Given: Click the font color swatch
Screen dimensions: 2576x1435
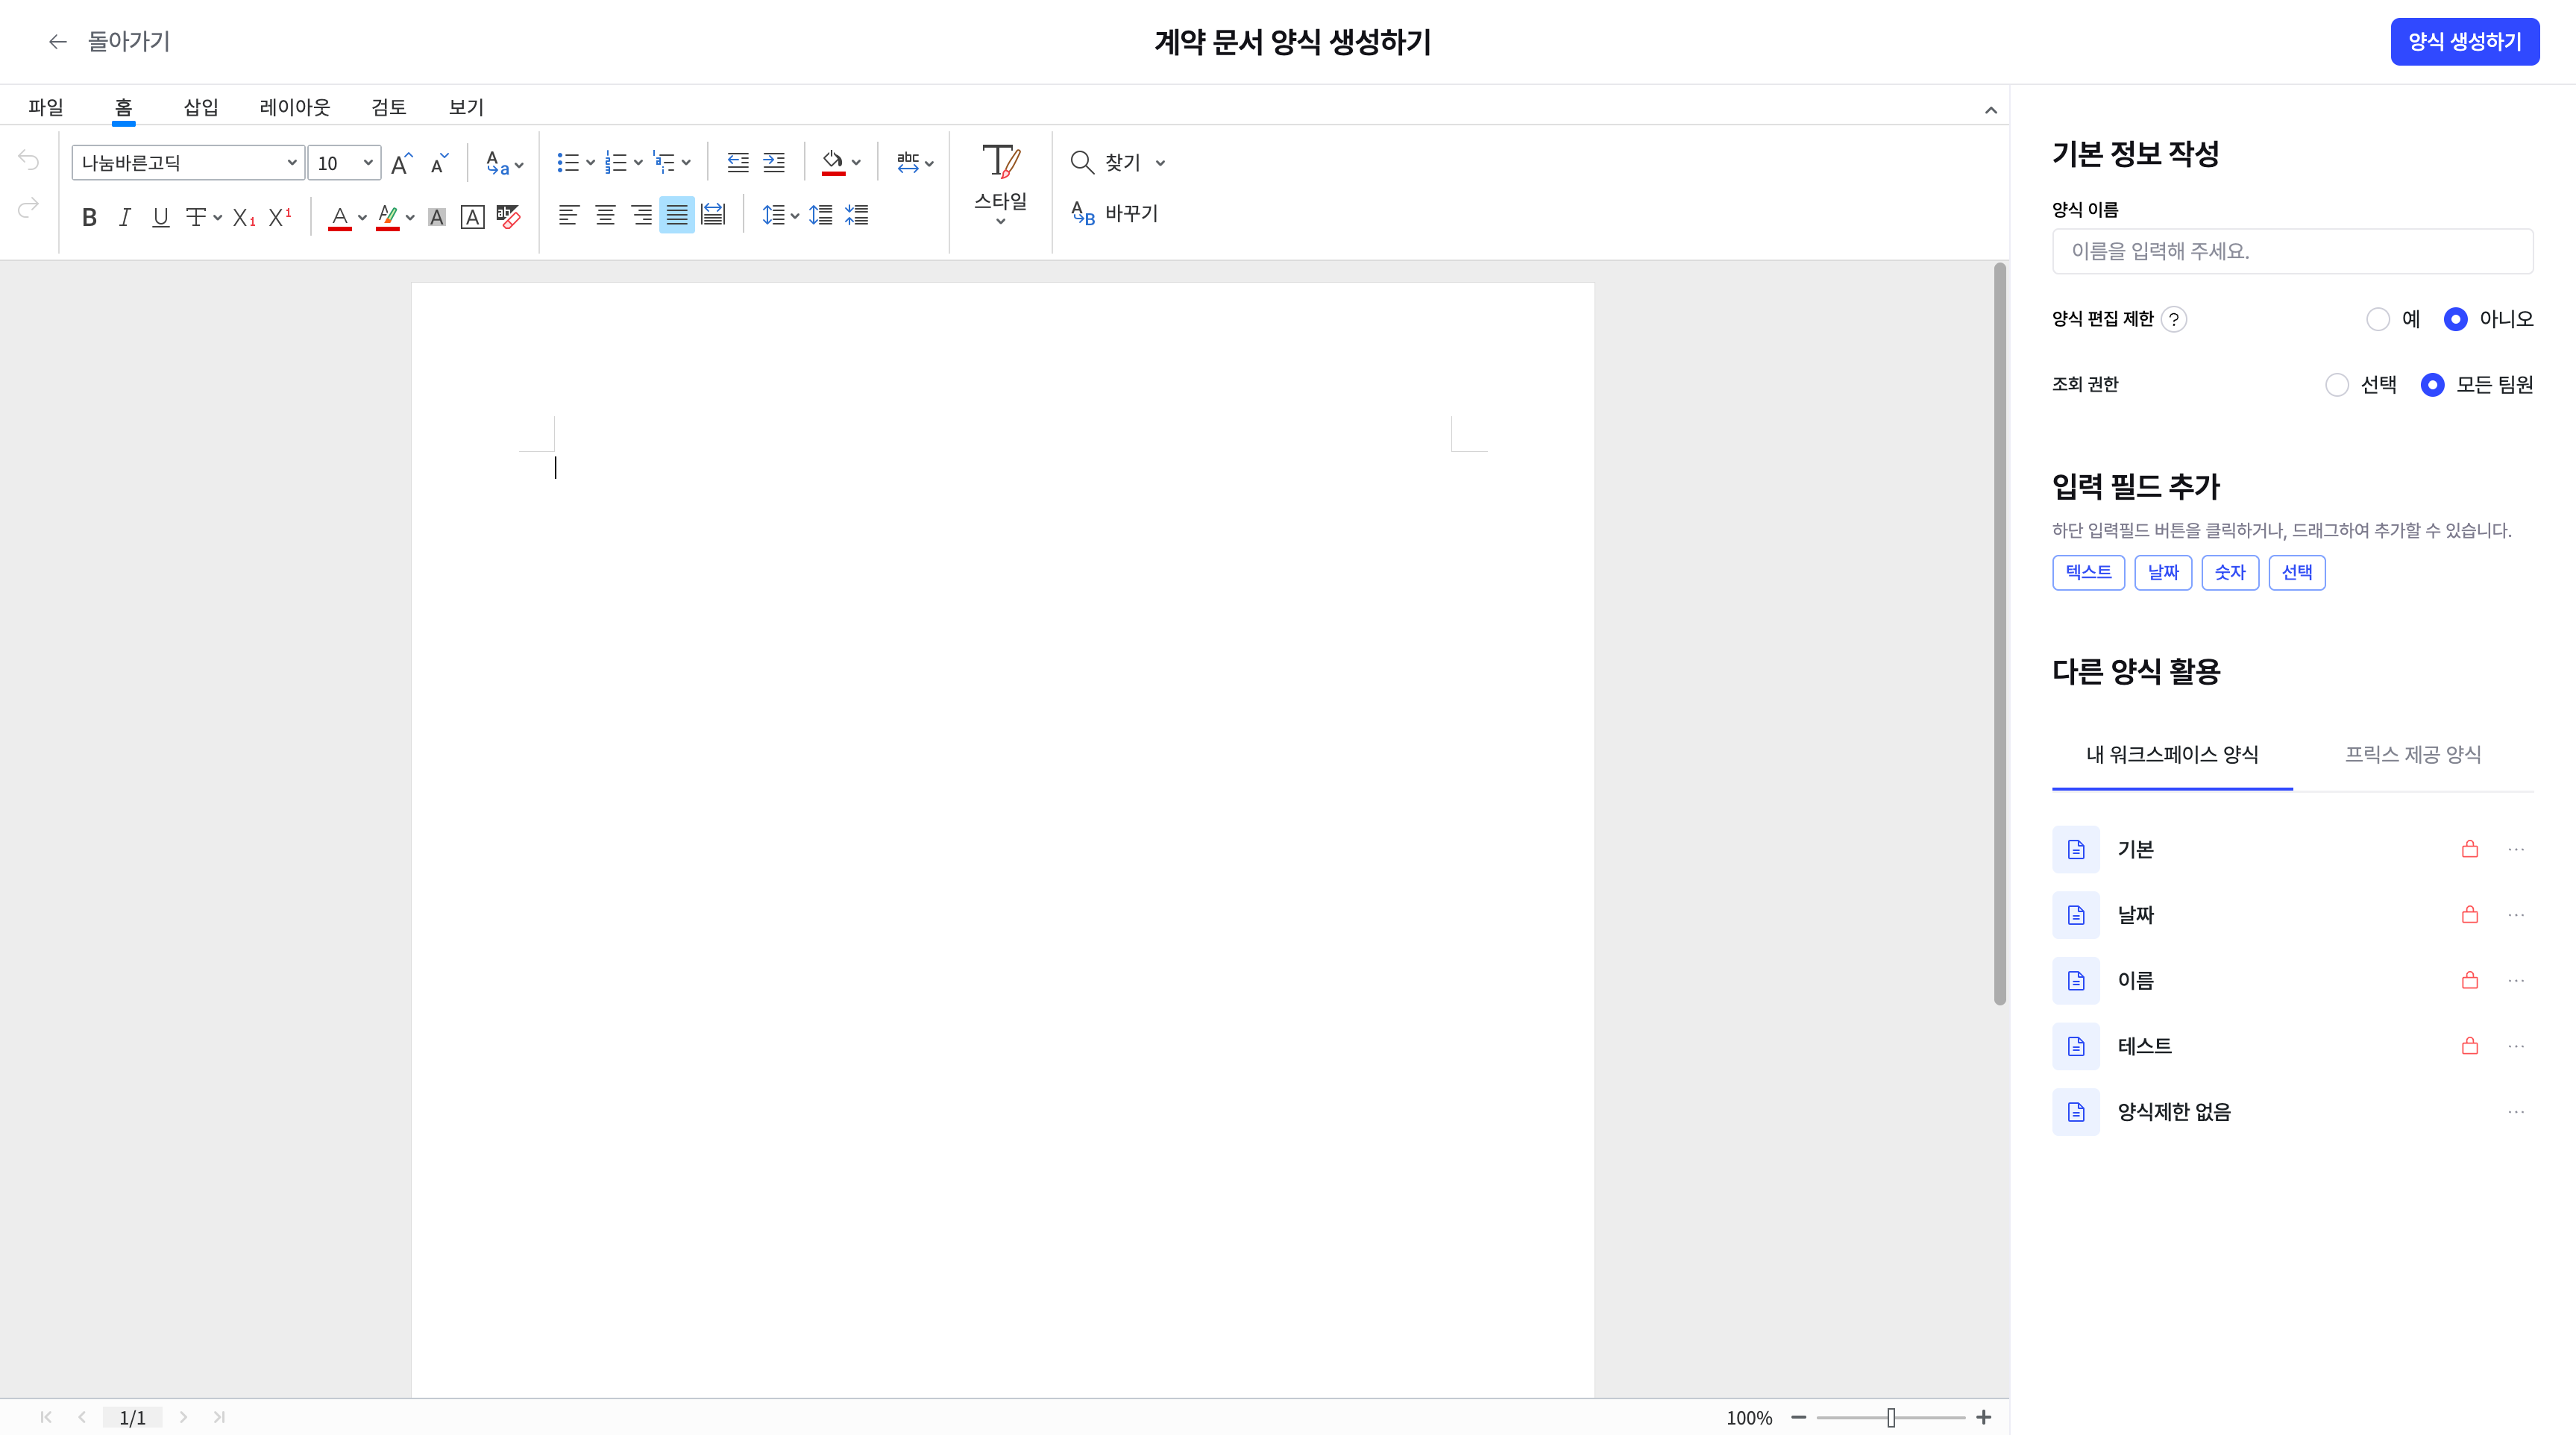Looking at the screenshot, I should pyautogui.click(x=340, y=217).
